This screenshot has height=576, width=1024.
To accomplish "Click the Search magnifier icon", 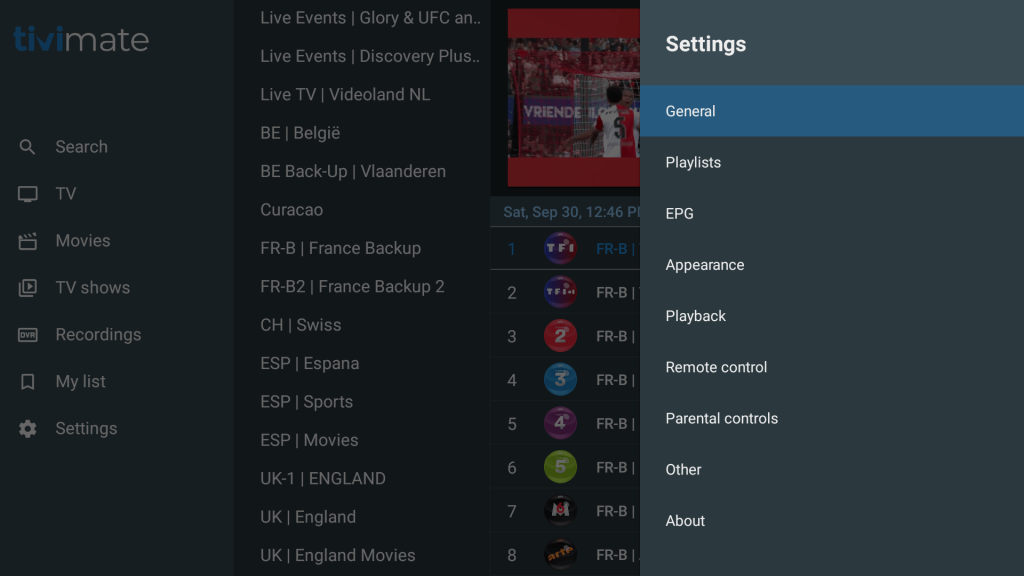I will click(28, 147).
